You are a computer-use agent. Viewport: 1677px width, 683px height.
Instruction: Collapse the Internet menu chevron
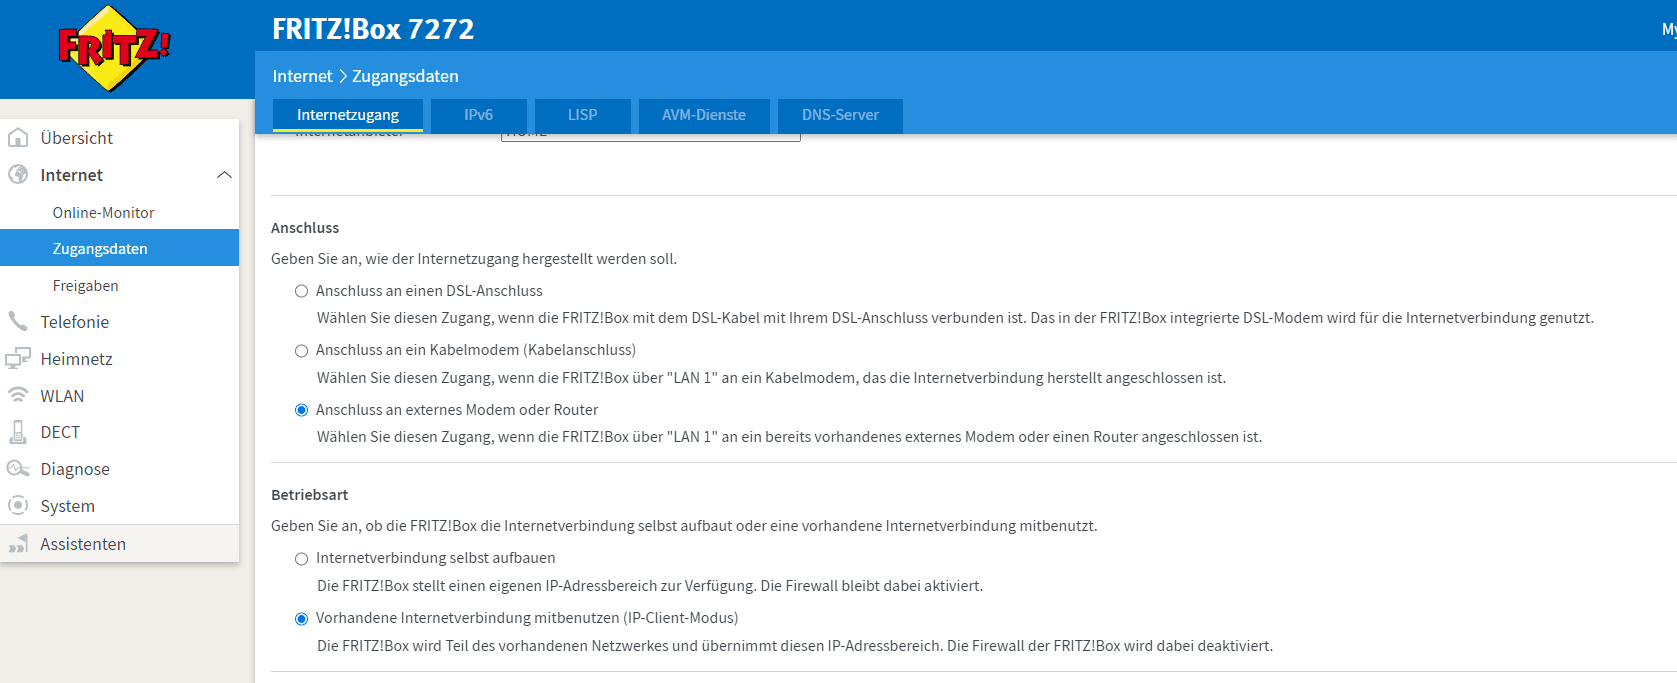point(224,175)
